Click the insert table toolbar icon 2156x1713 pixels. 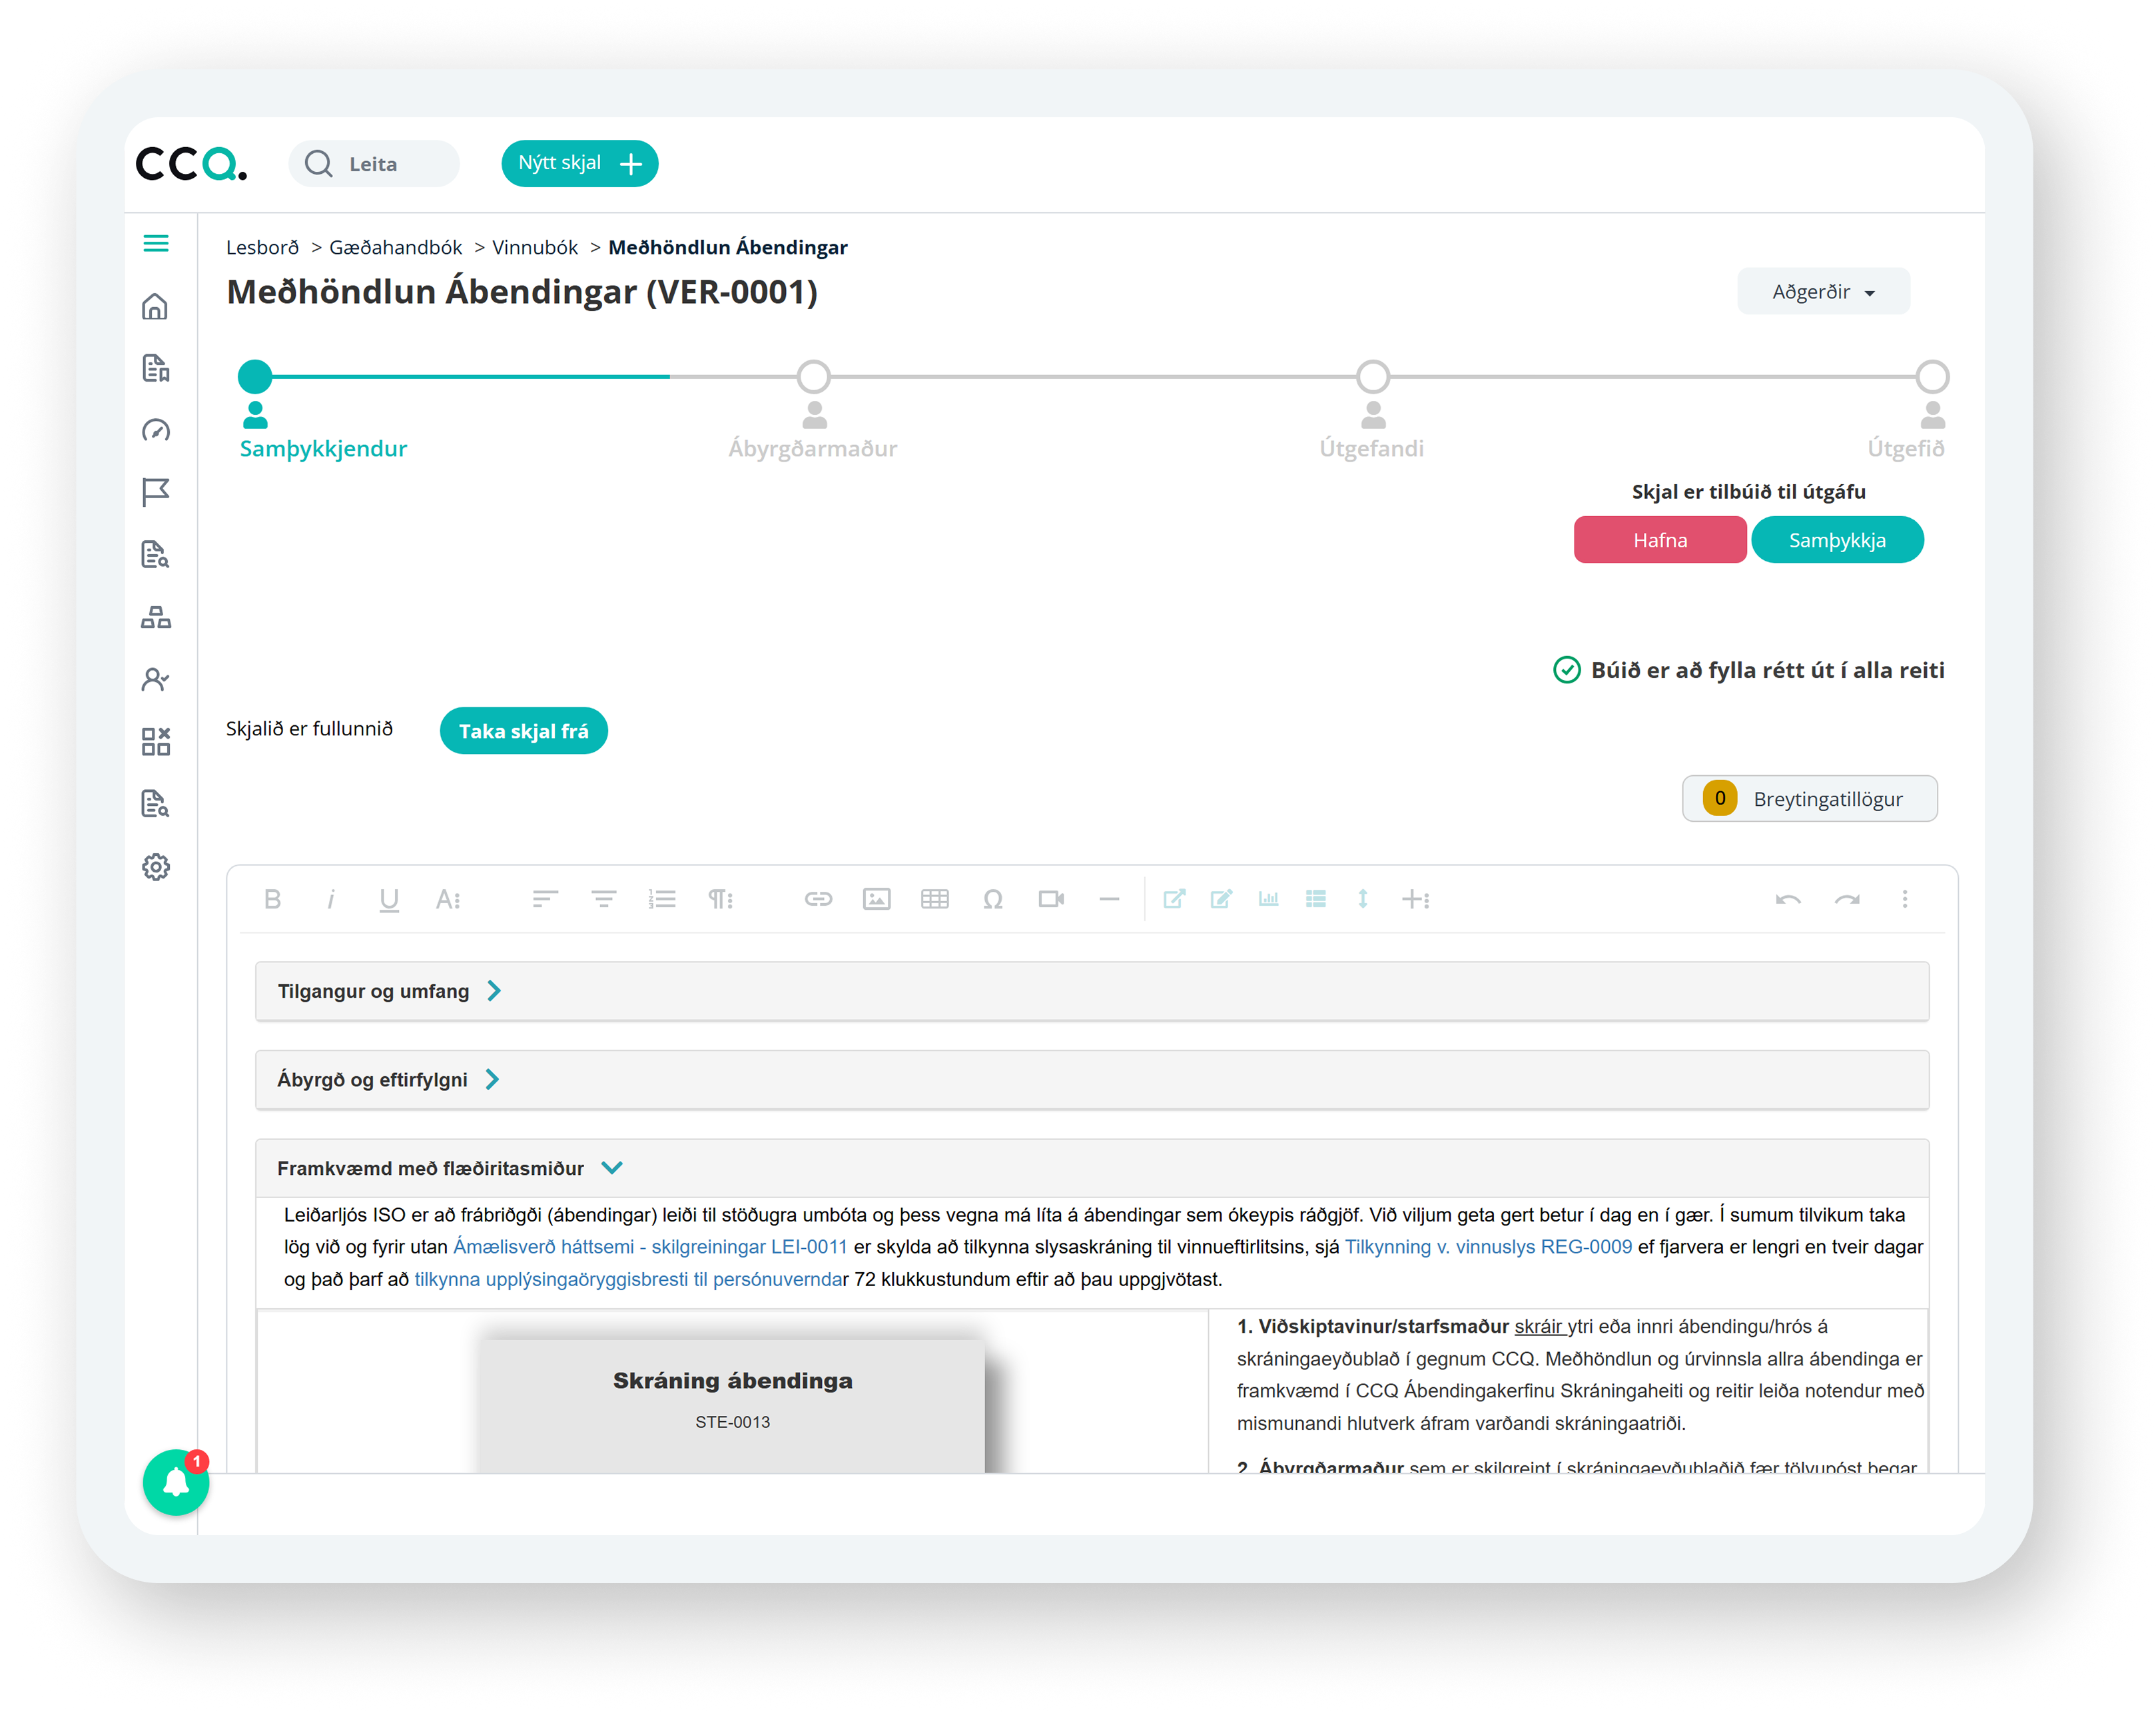click(x=934, y=899)
